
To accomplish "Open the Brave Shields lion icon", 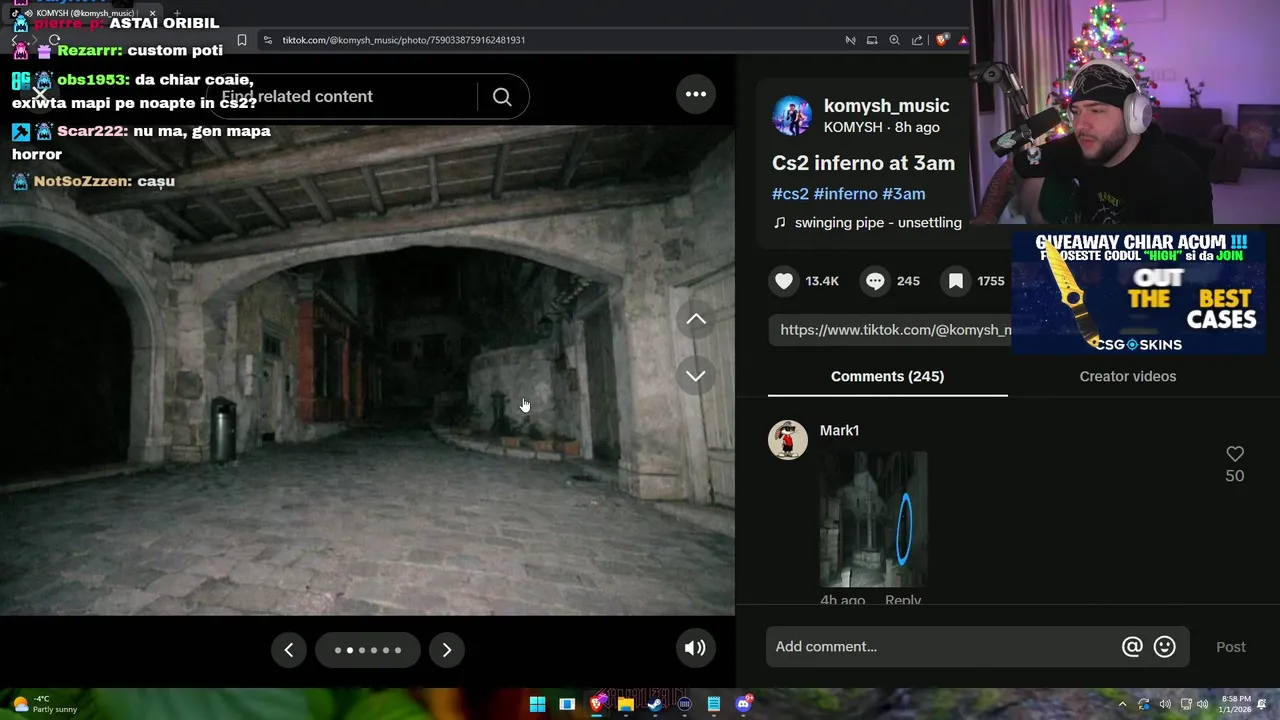I will (x=942, y=40).
